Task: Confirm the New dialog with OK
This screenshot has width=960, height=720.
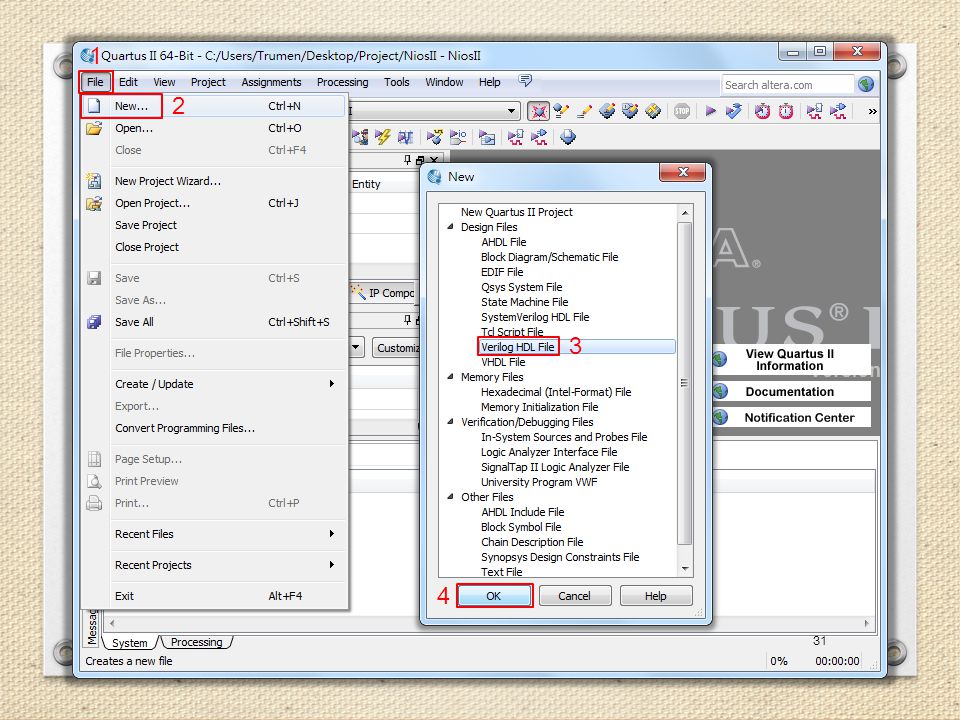Action: click(x=493, y=596)
